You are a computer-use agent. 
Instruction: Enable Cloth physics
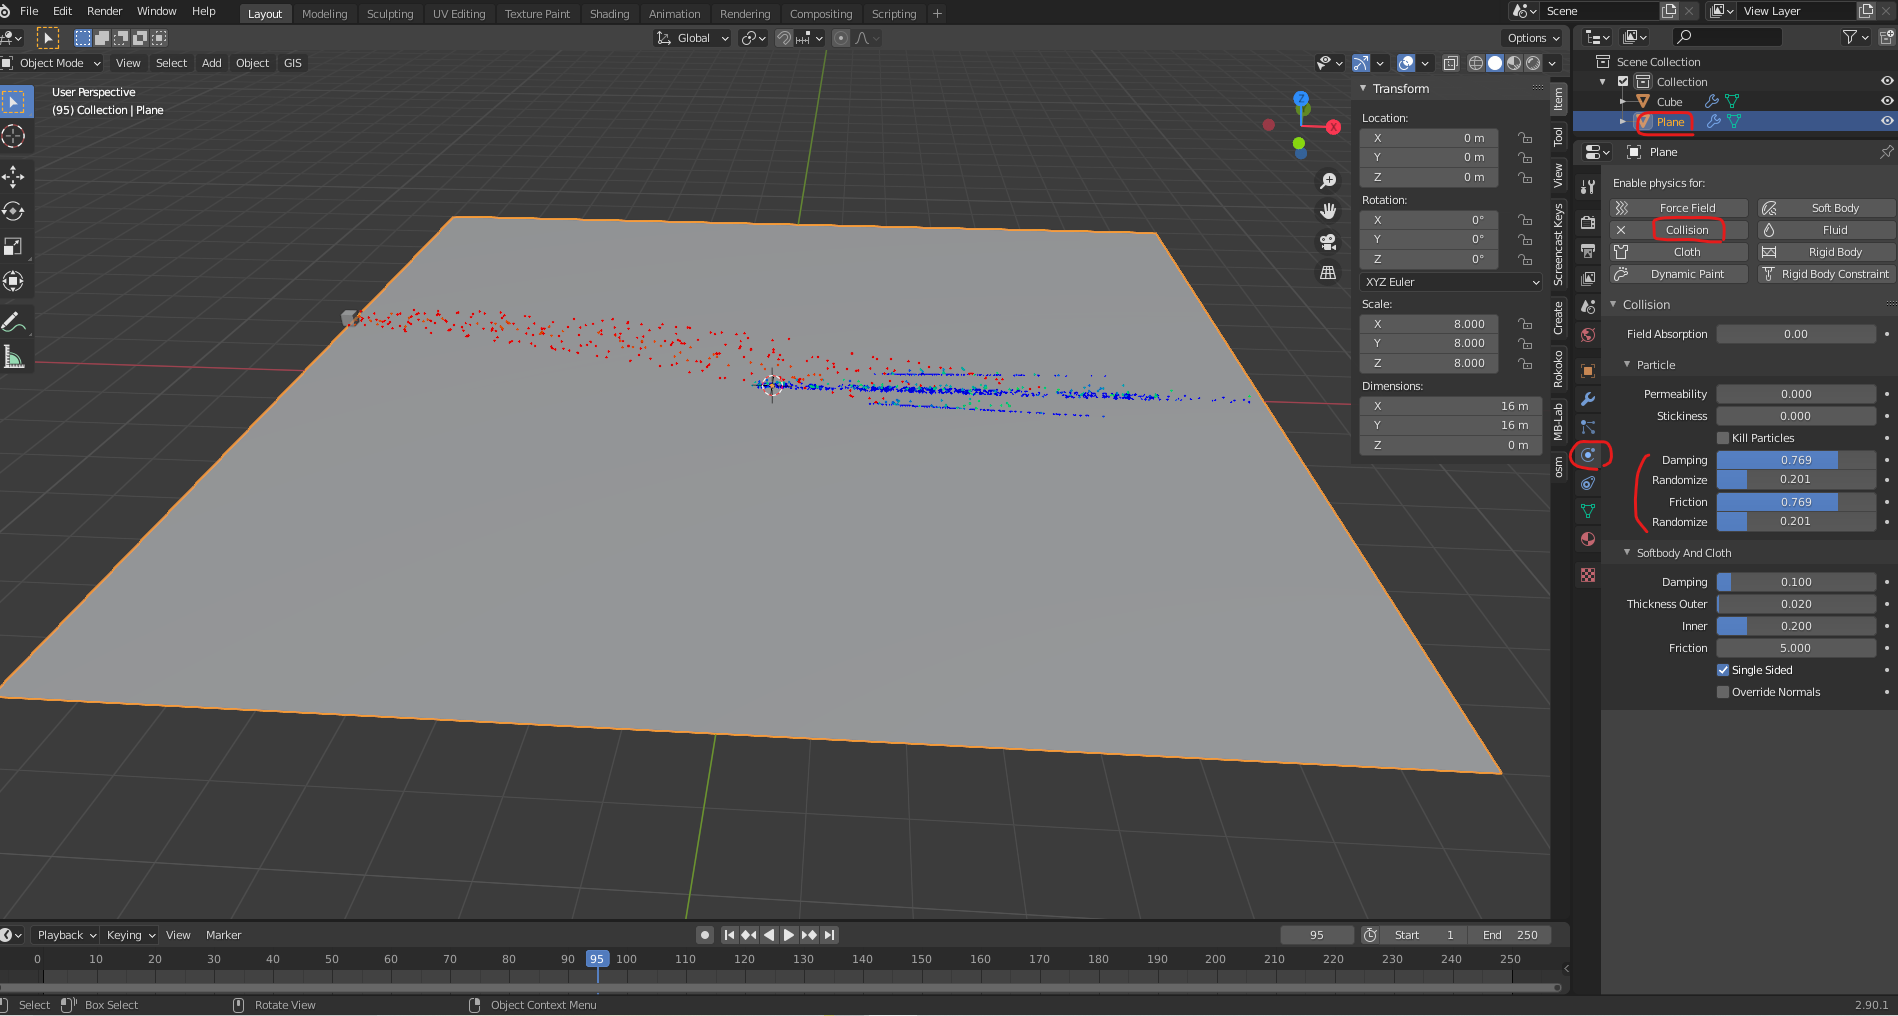tap(1679, 252)
